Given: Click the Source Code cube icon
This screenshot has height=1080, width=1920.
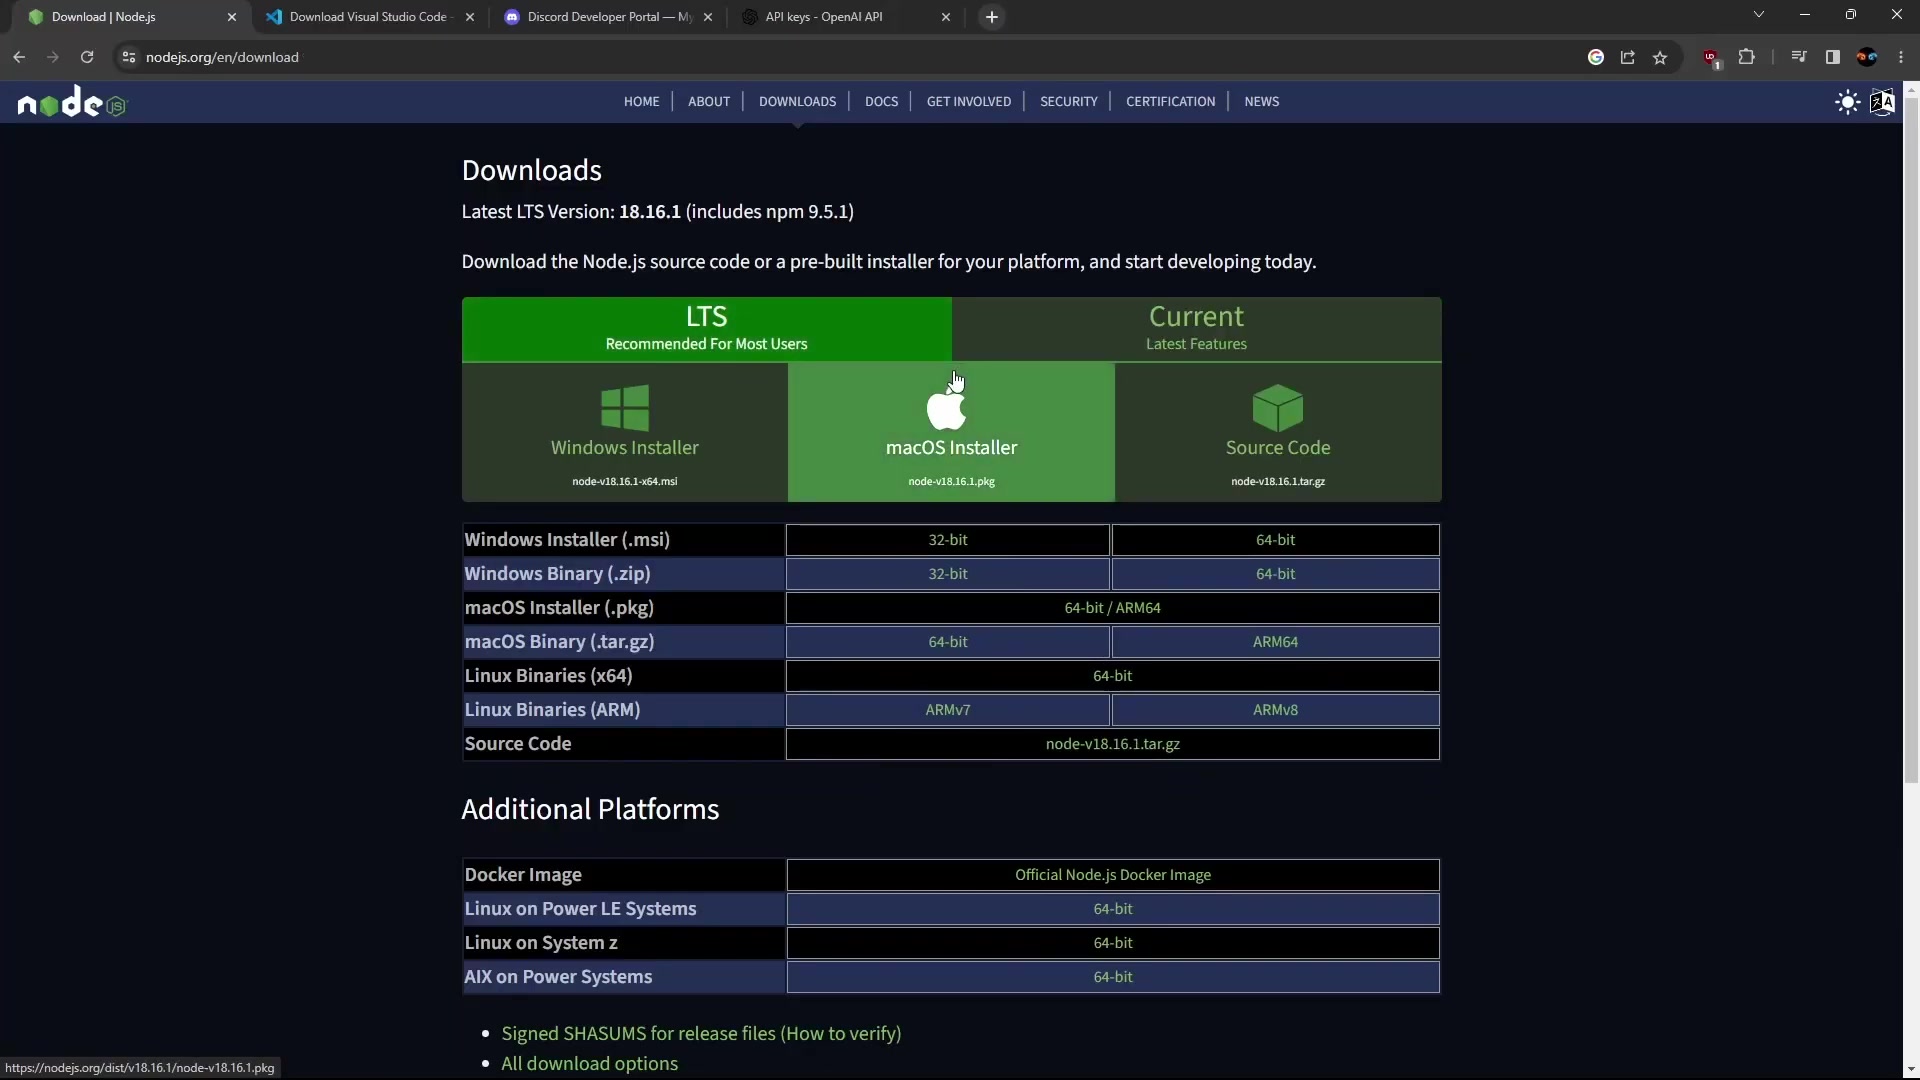Looking at the screenshot, I should [1278, 407].
